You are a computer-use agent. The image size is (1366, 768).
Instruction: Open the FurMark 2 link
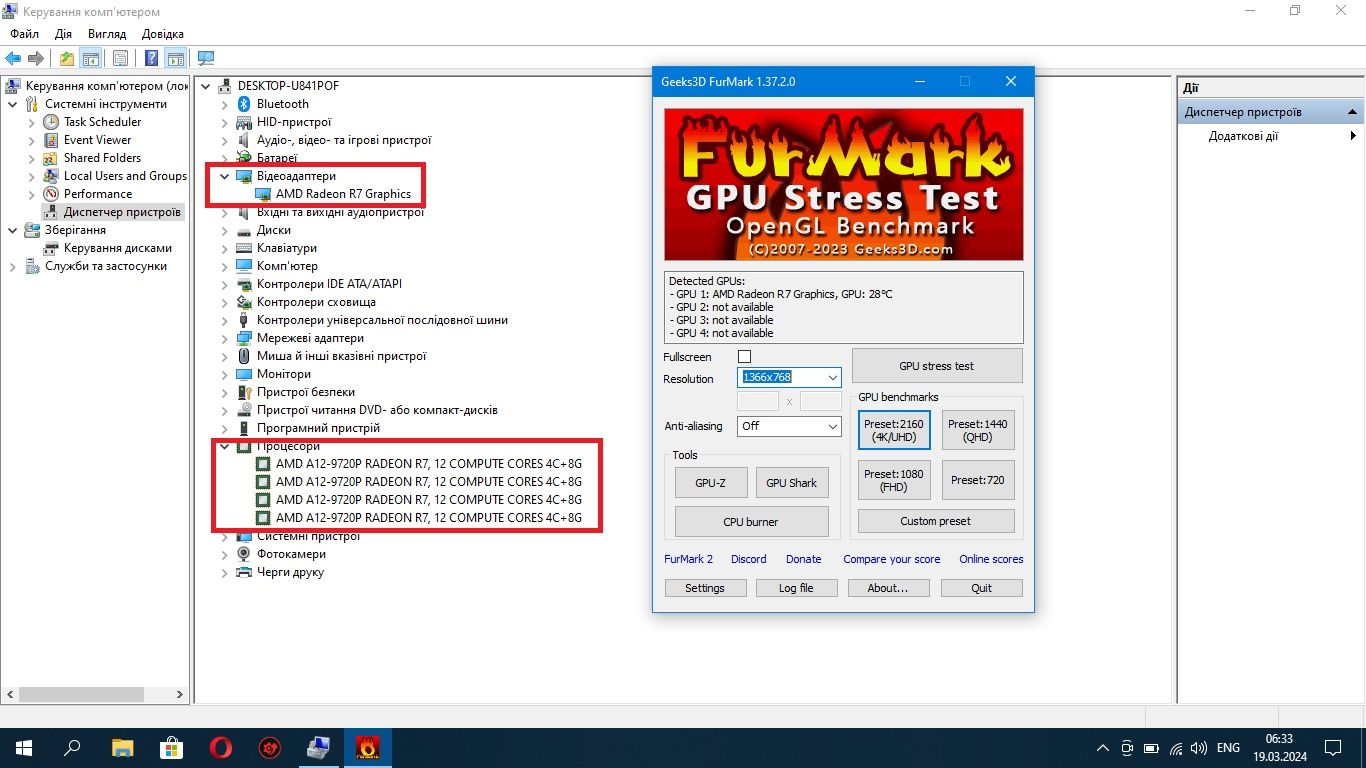click(x=689, y=559)
